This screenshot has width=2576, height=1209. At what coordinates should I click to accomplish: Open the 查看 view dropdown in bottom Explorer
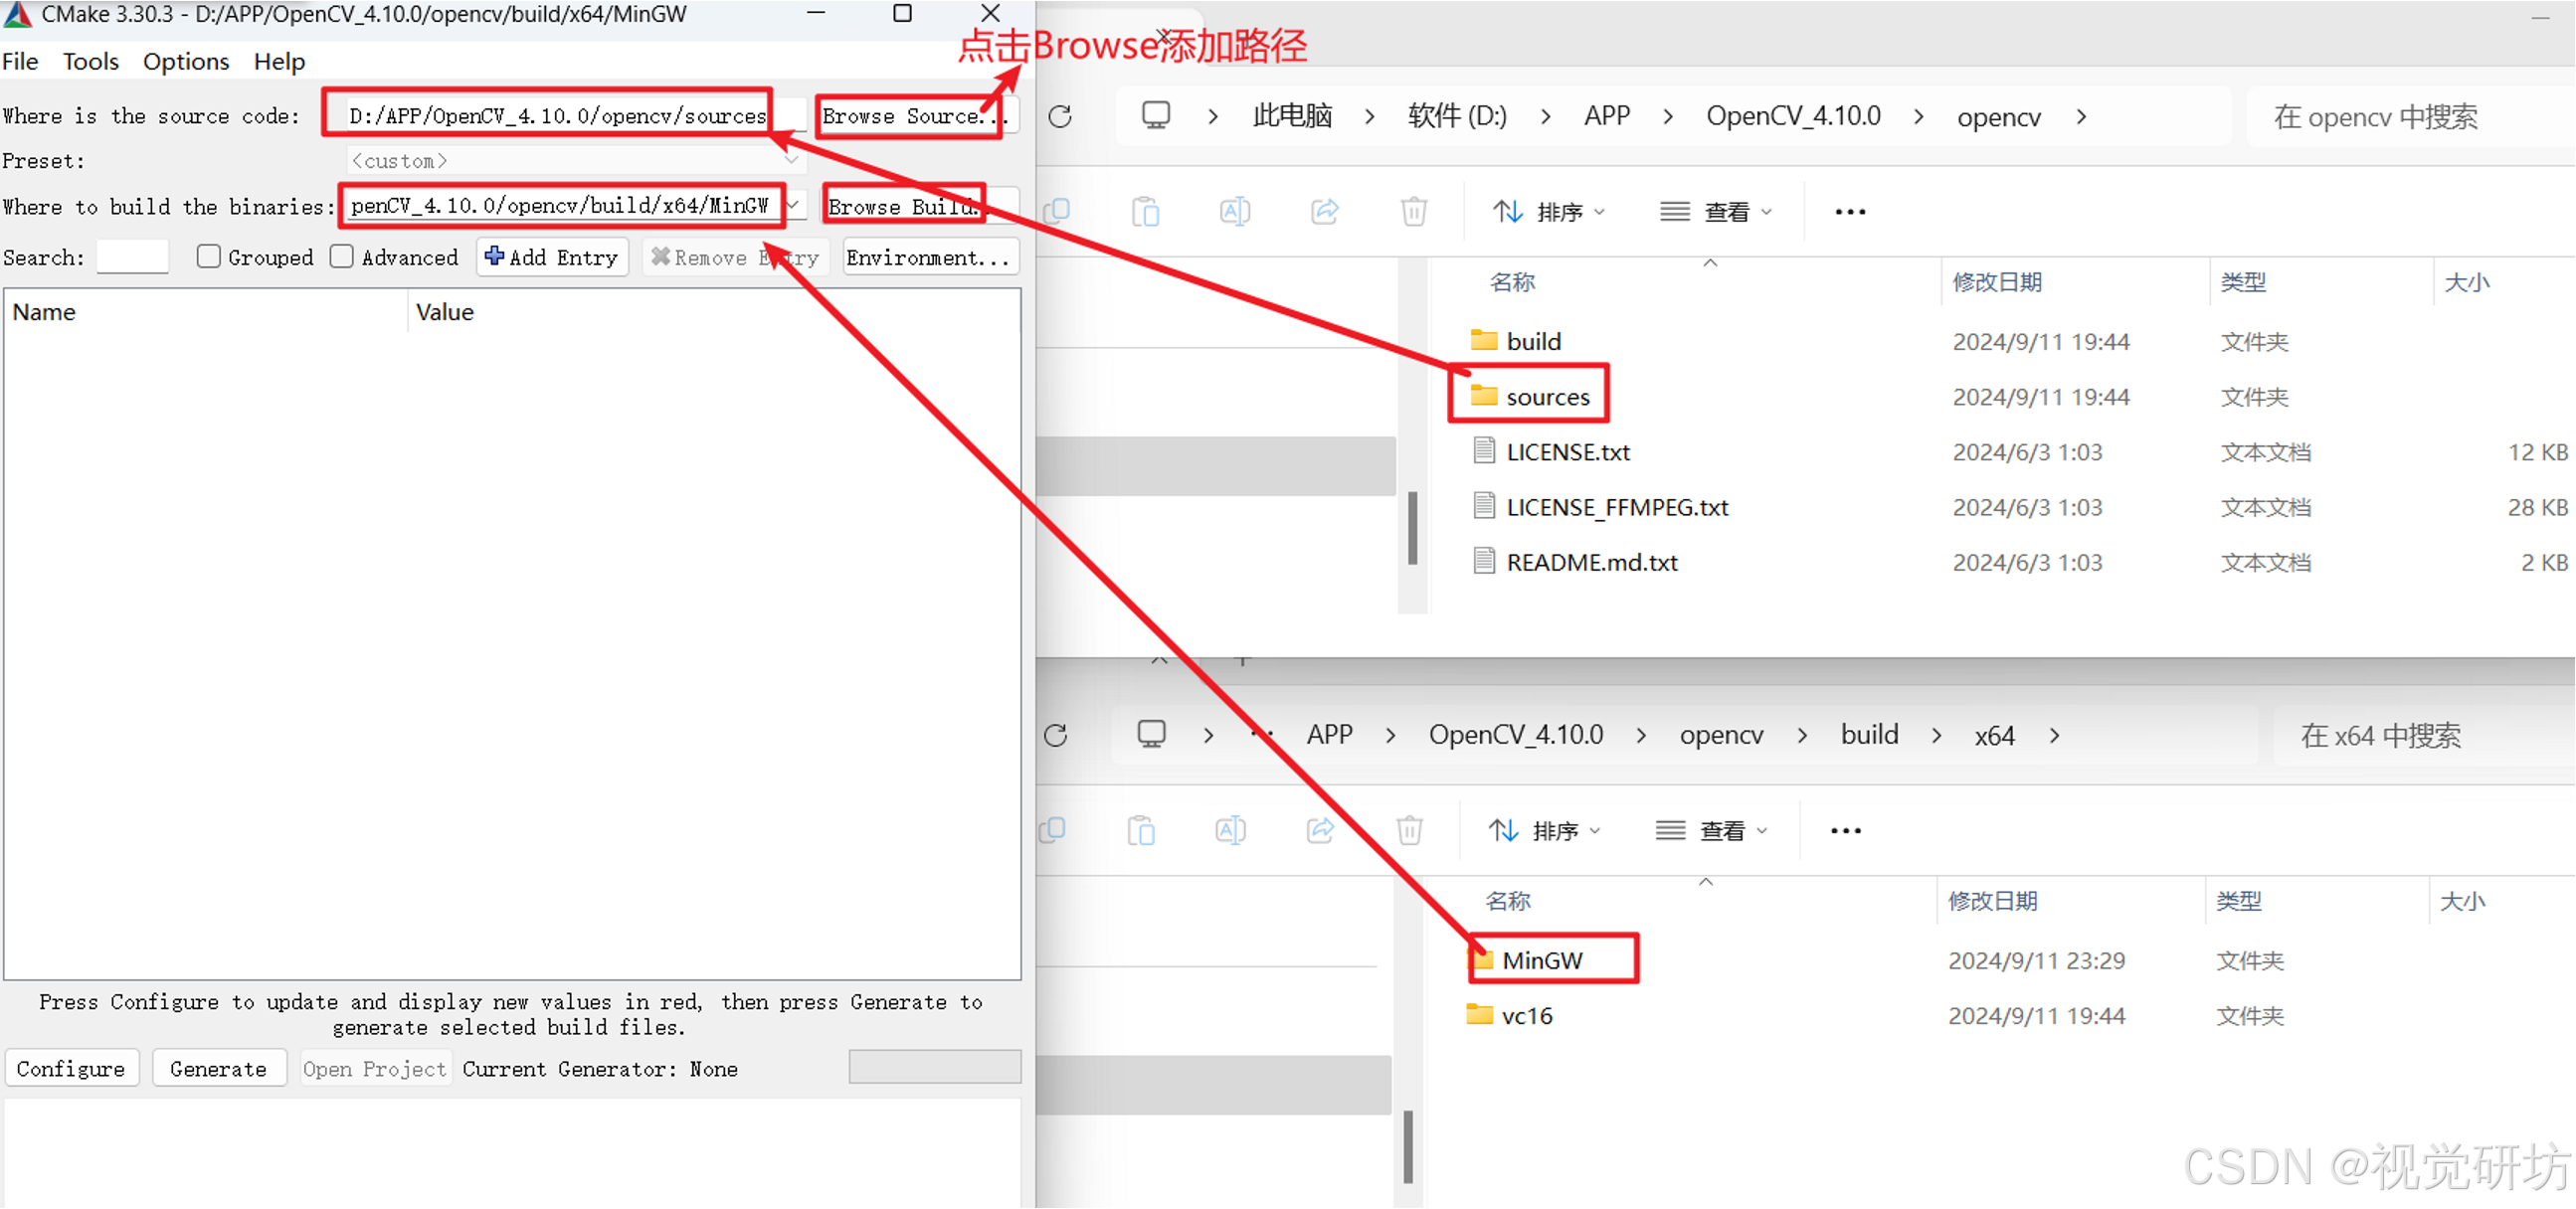point(1712,830)
